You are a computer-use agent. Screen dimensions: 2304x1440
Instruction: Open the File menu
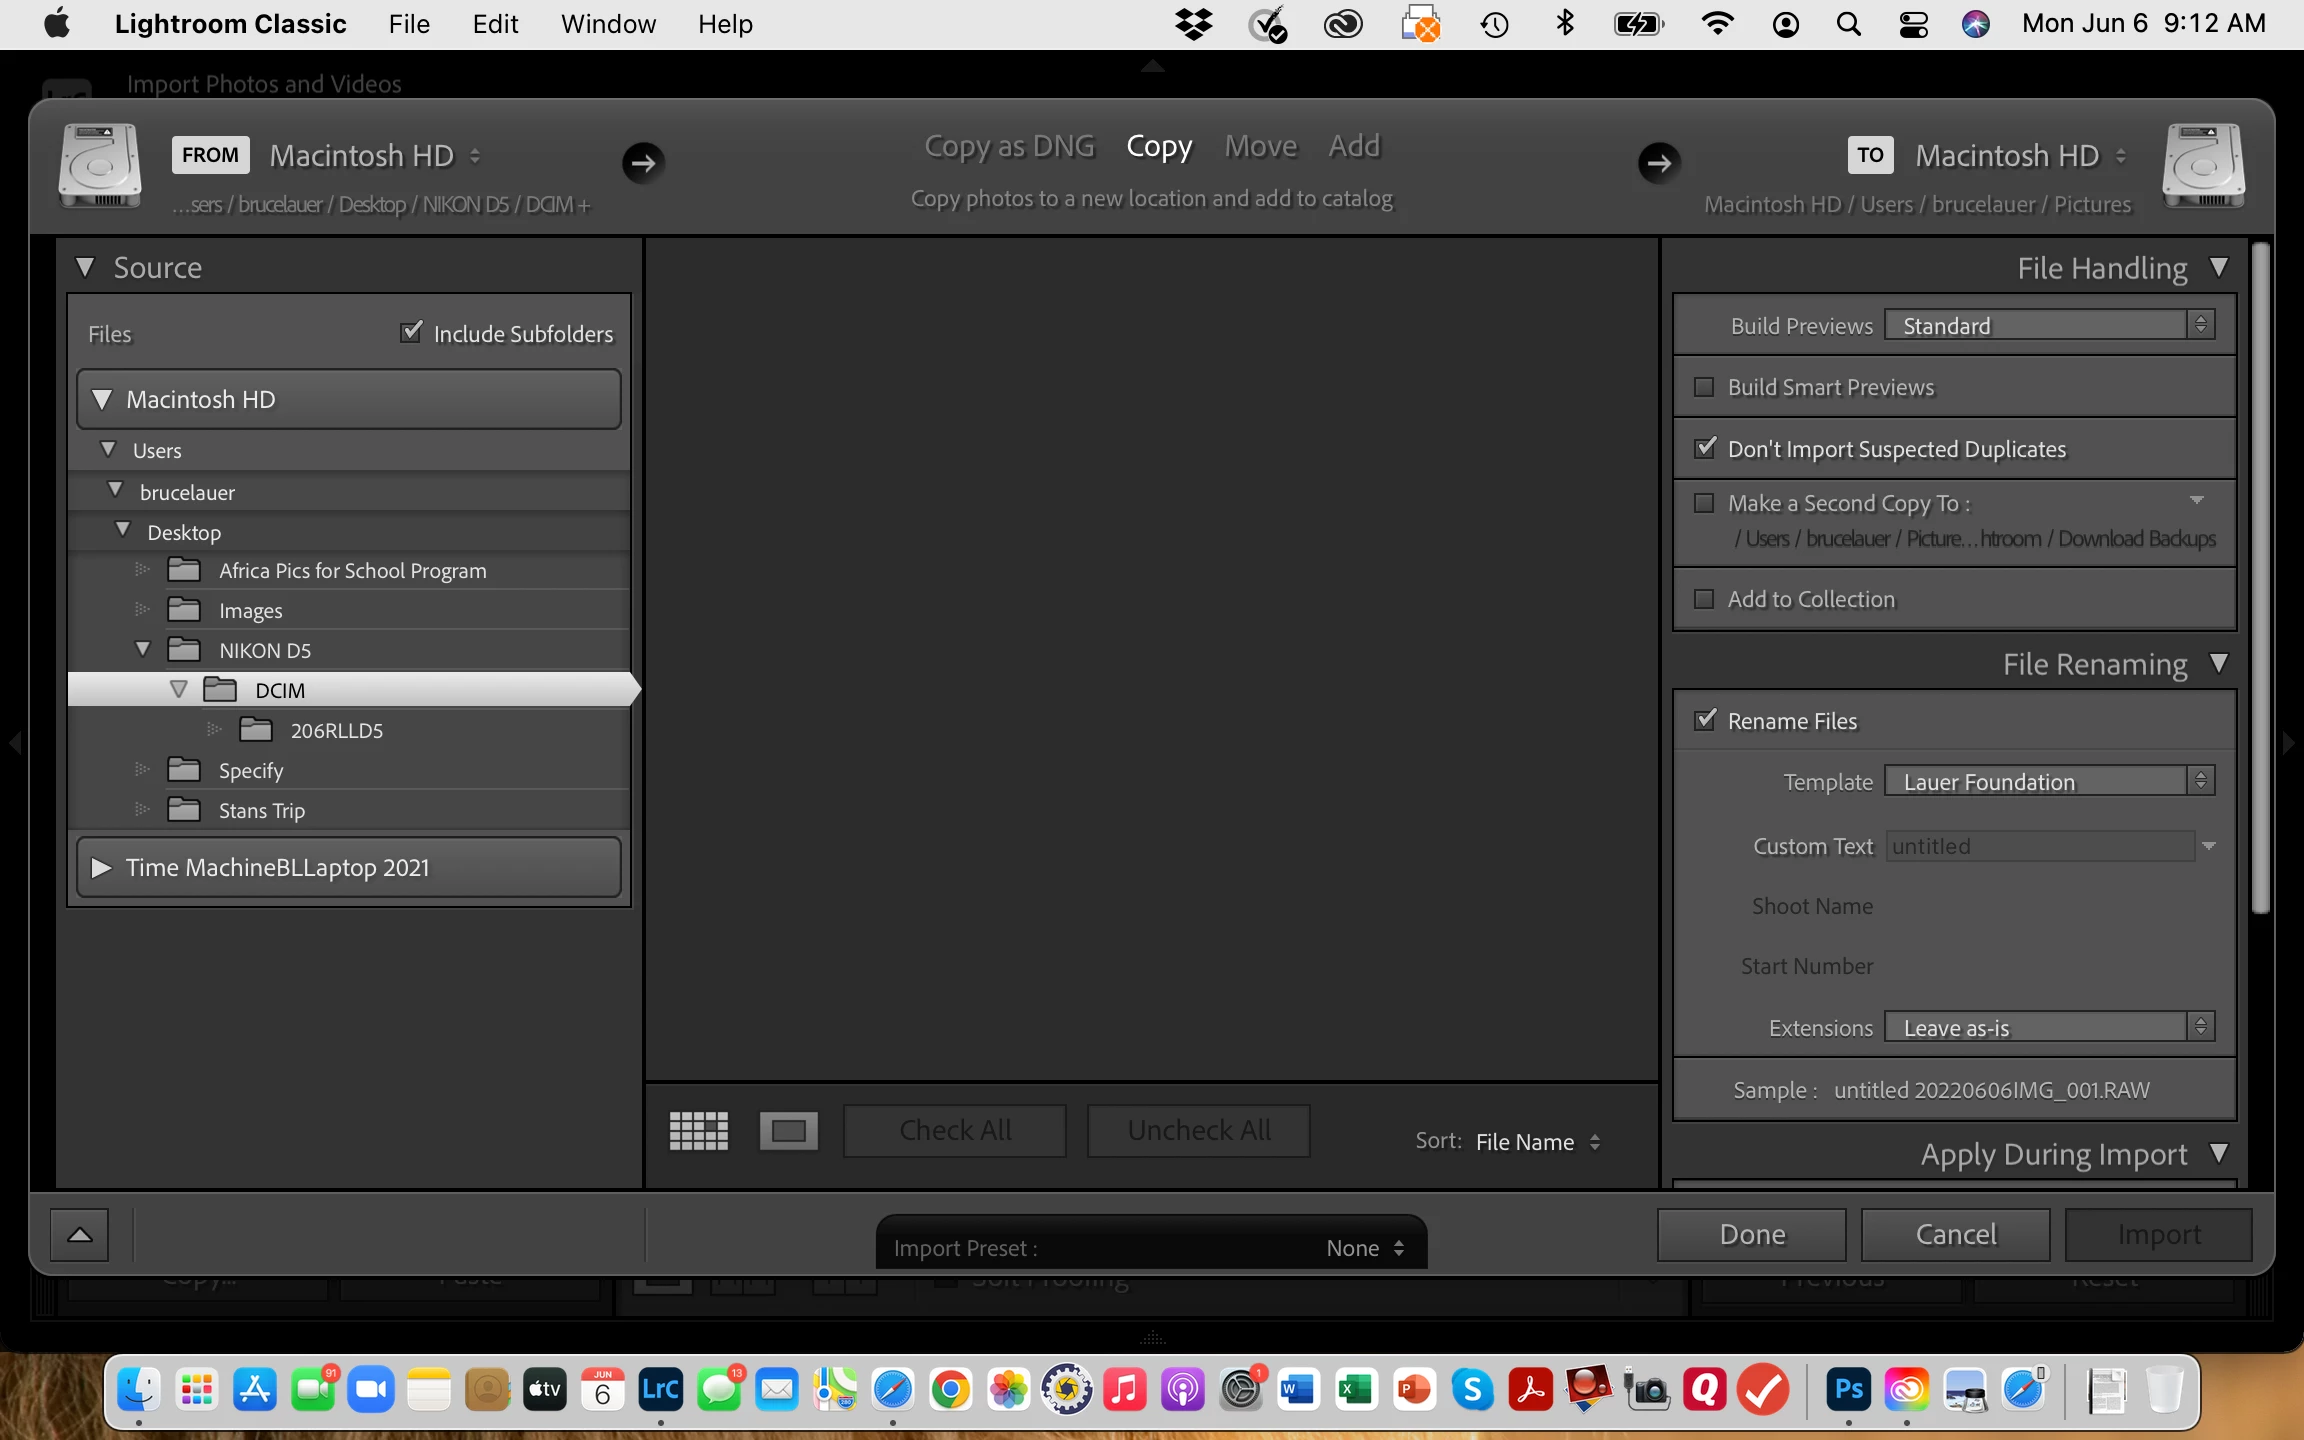point(408,24)
